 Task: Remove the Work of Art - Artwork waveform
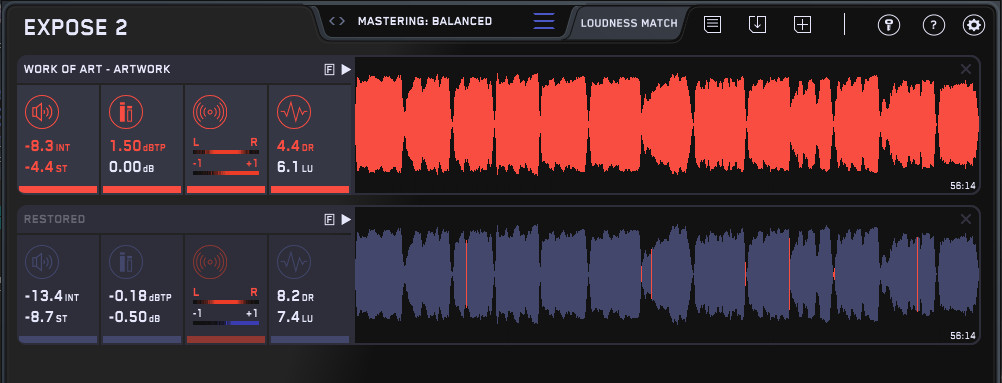[966, 69]
